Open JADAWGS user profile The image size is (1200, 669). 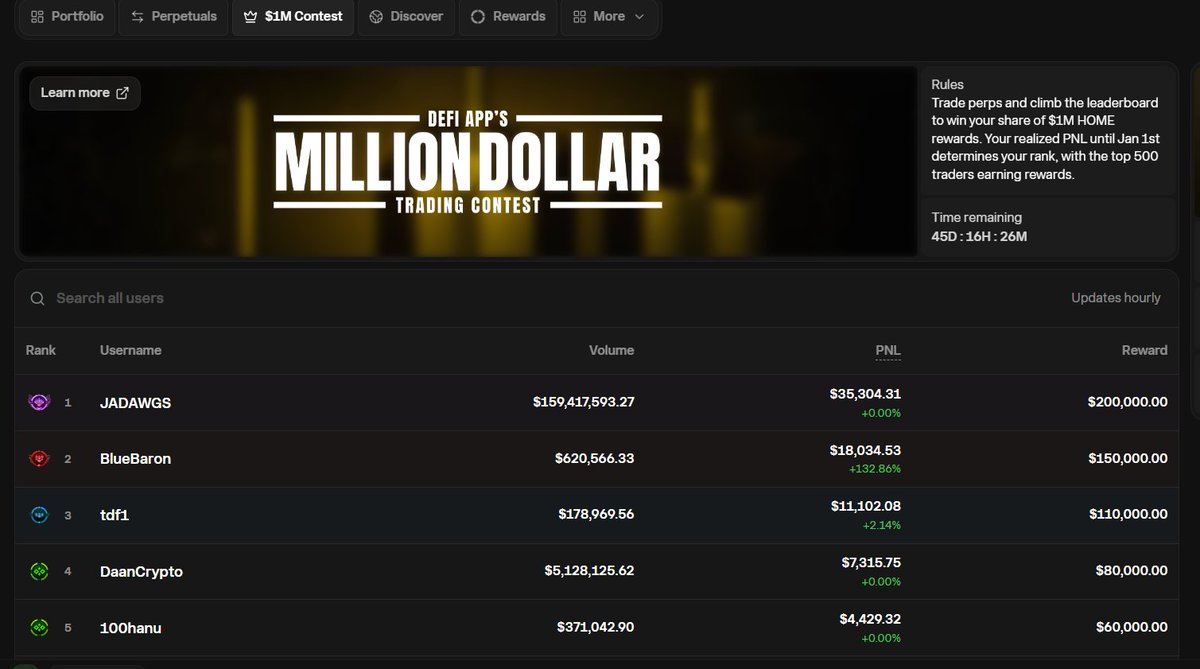click(135, 403)
